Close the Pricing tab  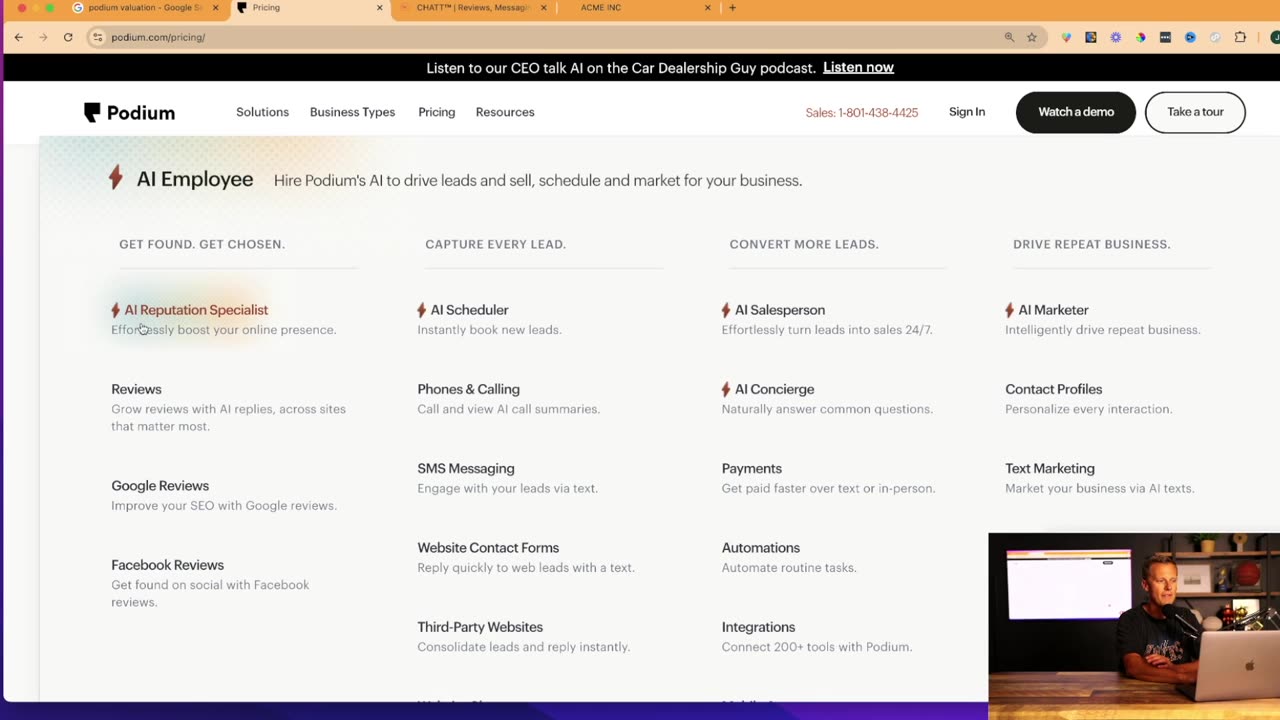[379, 8]
